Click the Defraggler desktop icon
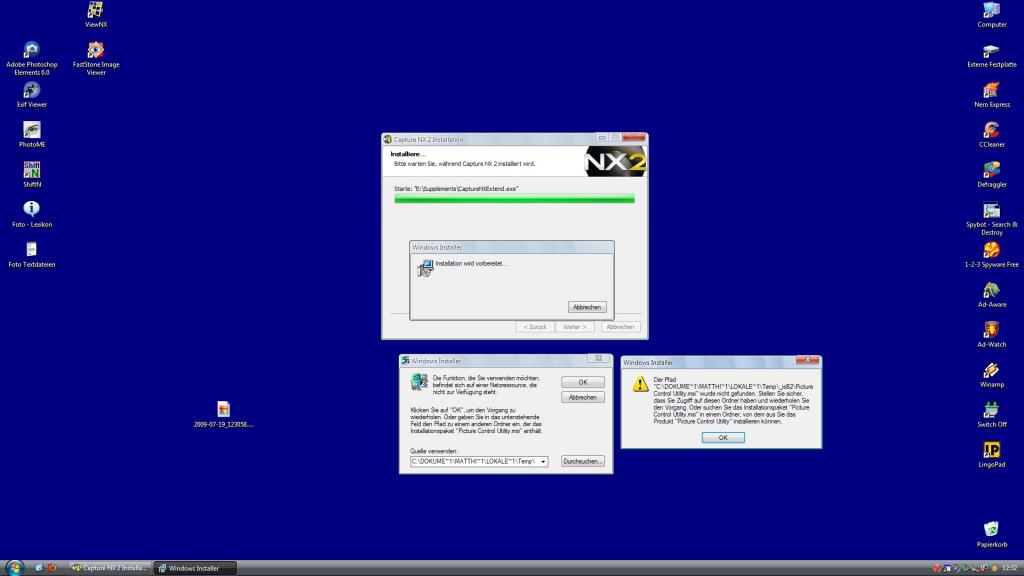 [991, 173]
